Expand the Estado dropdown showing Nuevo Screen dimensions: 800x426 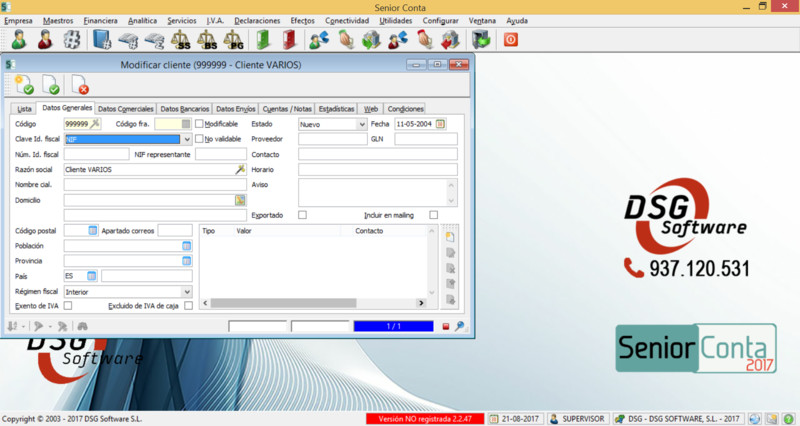tap(361, 124)
